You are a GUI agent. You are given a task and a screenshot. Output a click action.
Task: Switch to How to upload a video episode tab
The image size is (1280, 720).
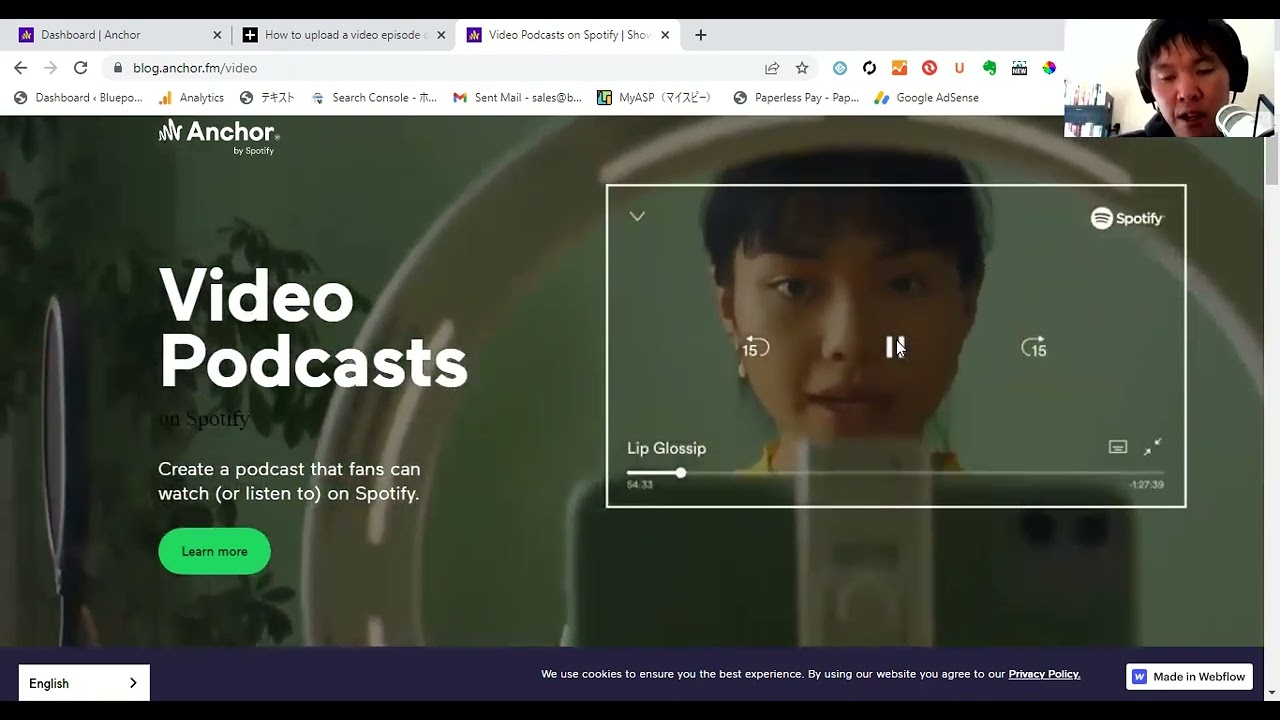pos(346,35)
